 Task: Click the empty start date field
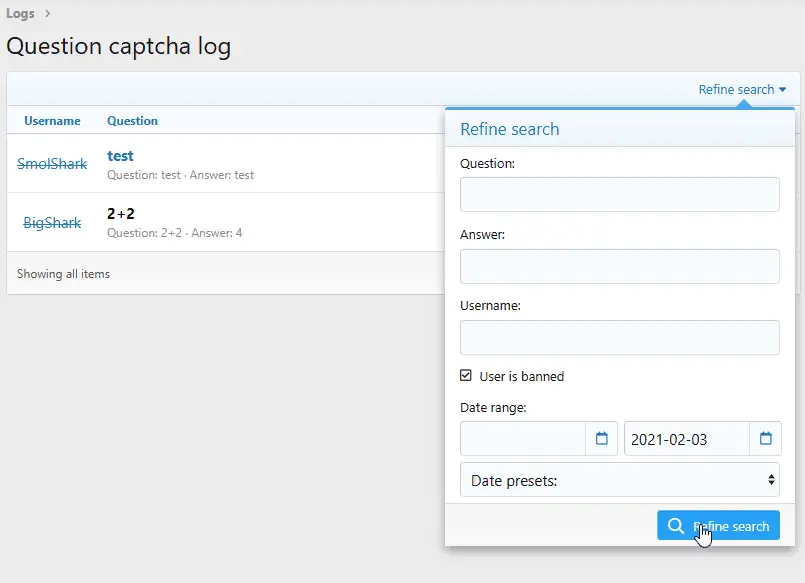[x=523, y=439]
